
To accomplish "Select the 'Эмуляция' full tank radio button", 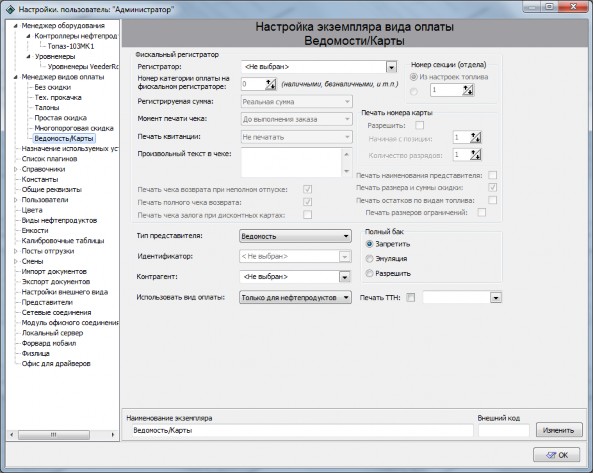I will click(x=369, y=259).
